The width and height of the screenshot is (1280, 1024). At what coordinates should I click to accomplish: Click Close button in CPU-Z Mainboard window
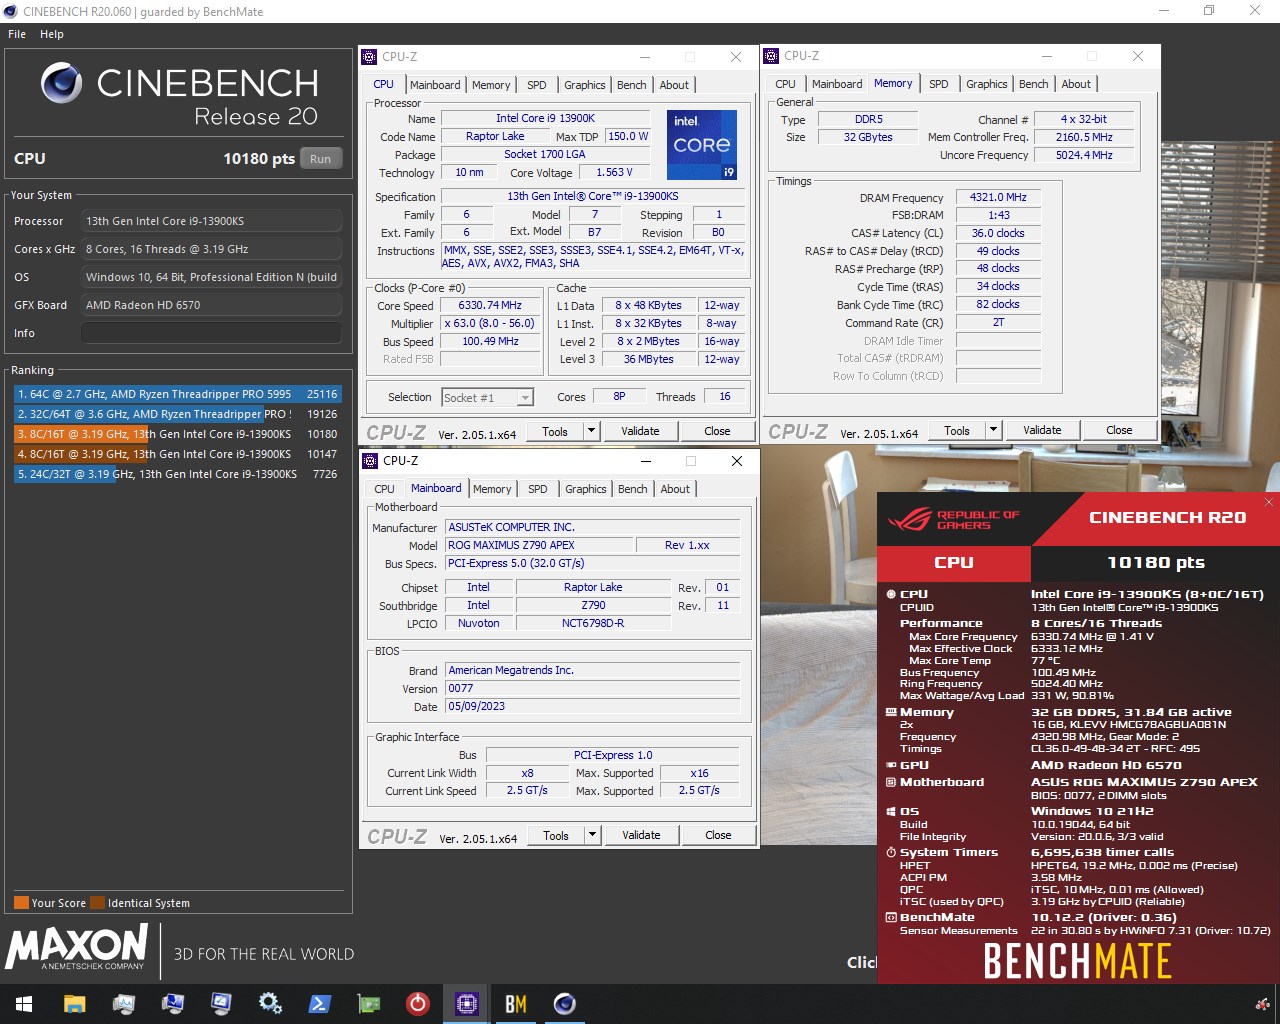point(718,835)
